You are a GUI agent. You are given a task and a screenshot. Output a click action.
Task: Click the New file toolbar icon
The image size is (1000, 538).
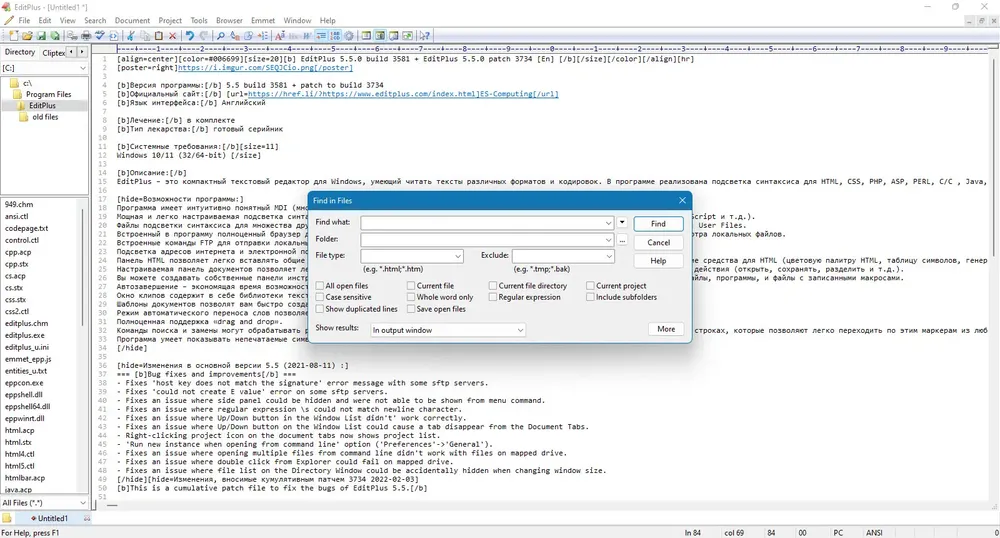tap(13, 36)
